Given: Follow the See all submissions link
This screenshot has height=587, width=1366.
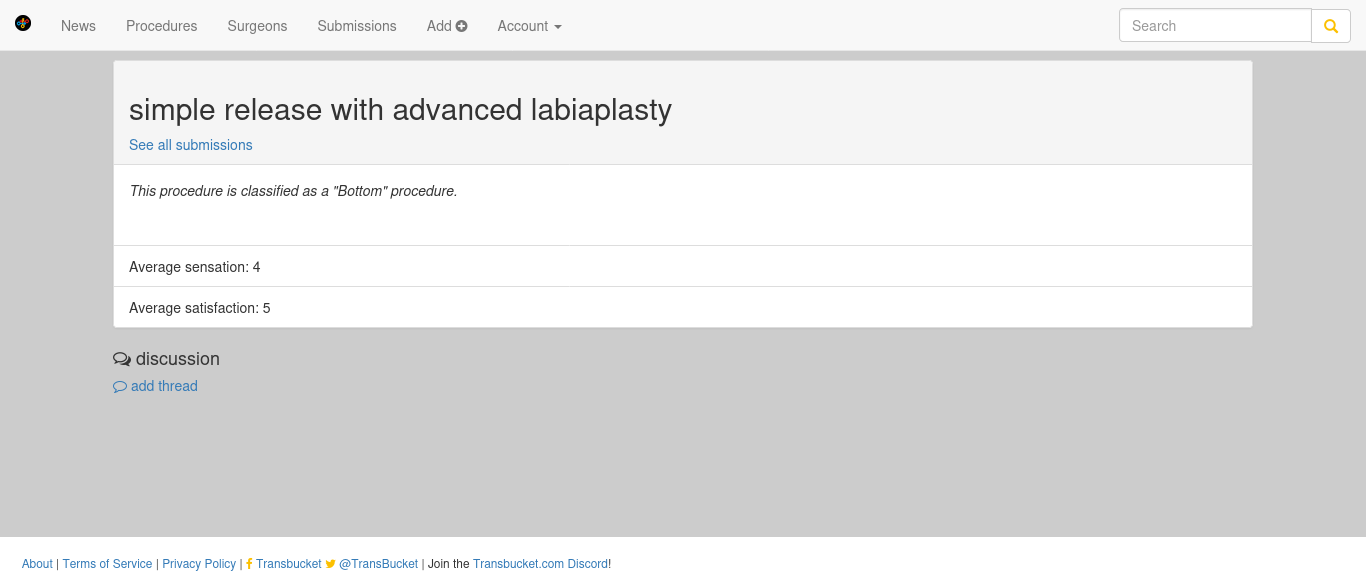Looking at the screenshot, I should 191,145.
